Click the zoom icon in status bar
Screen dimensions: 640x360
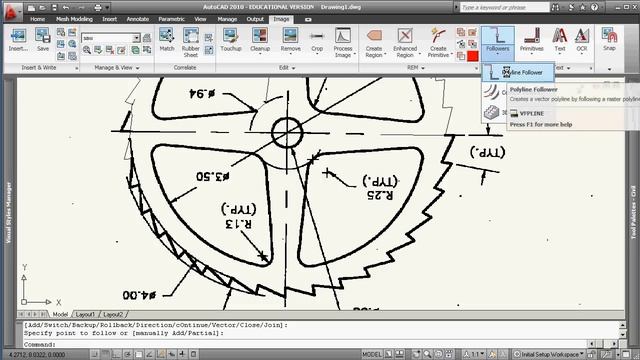click(427, 354)
